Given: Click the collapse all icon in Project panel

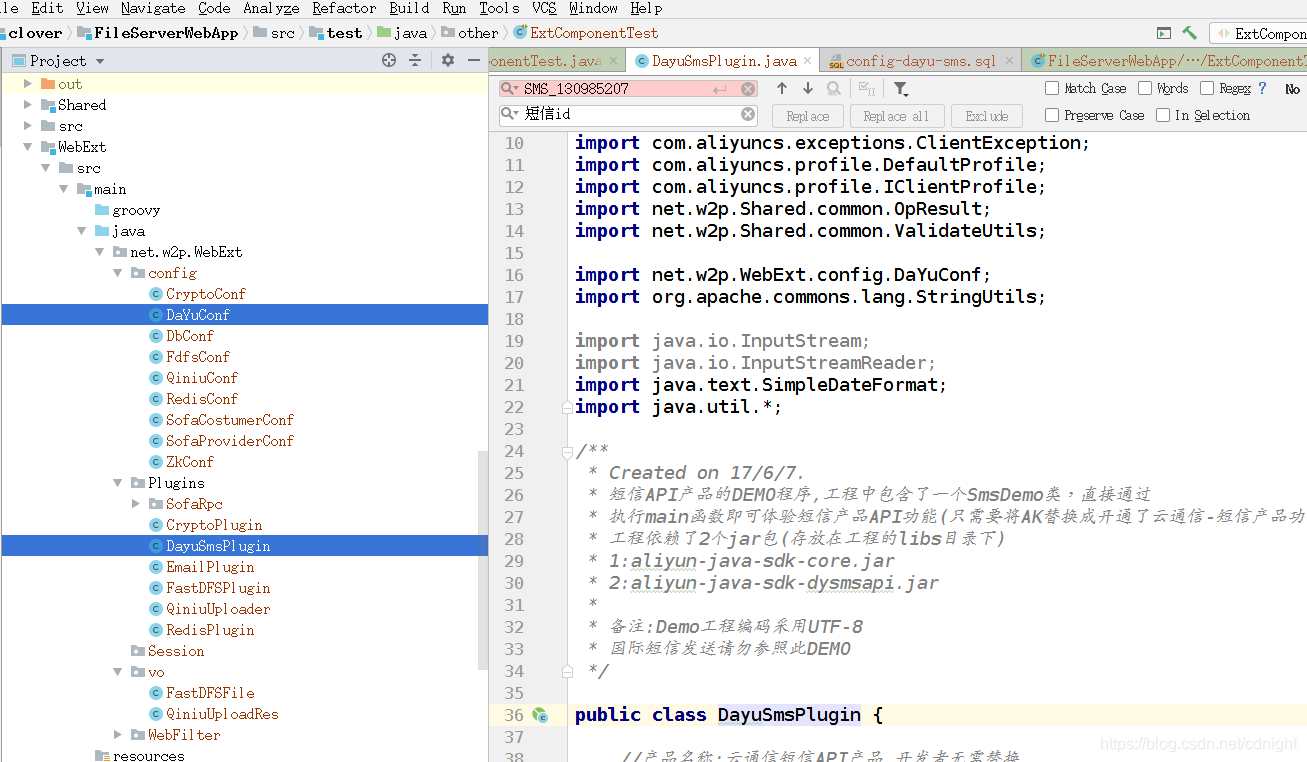Looking at the screenshot, I should click(x=416, y=60).
